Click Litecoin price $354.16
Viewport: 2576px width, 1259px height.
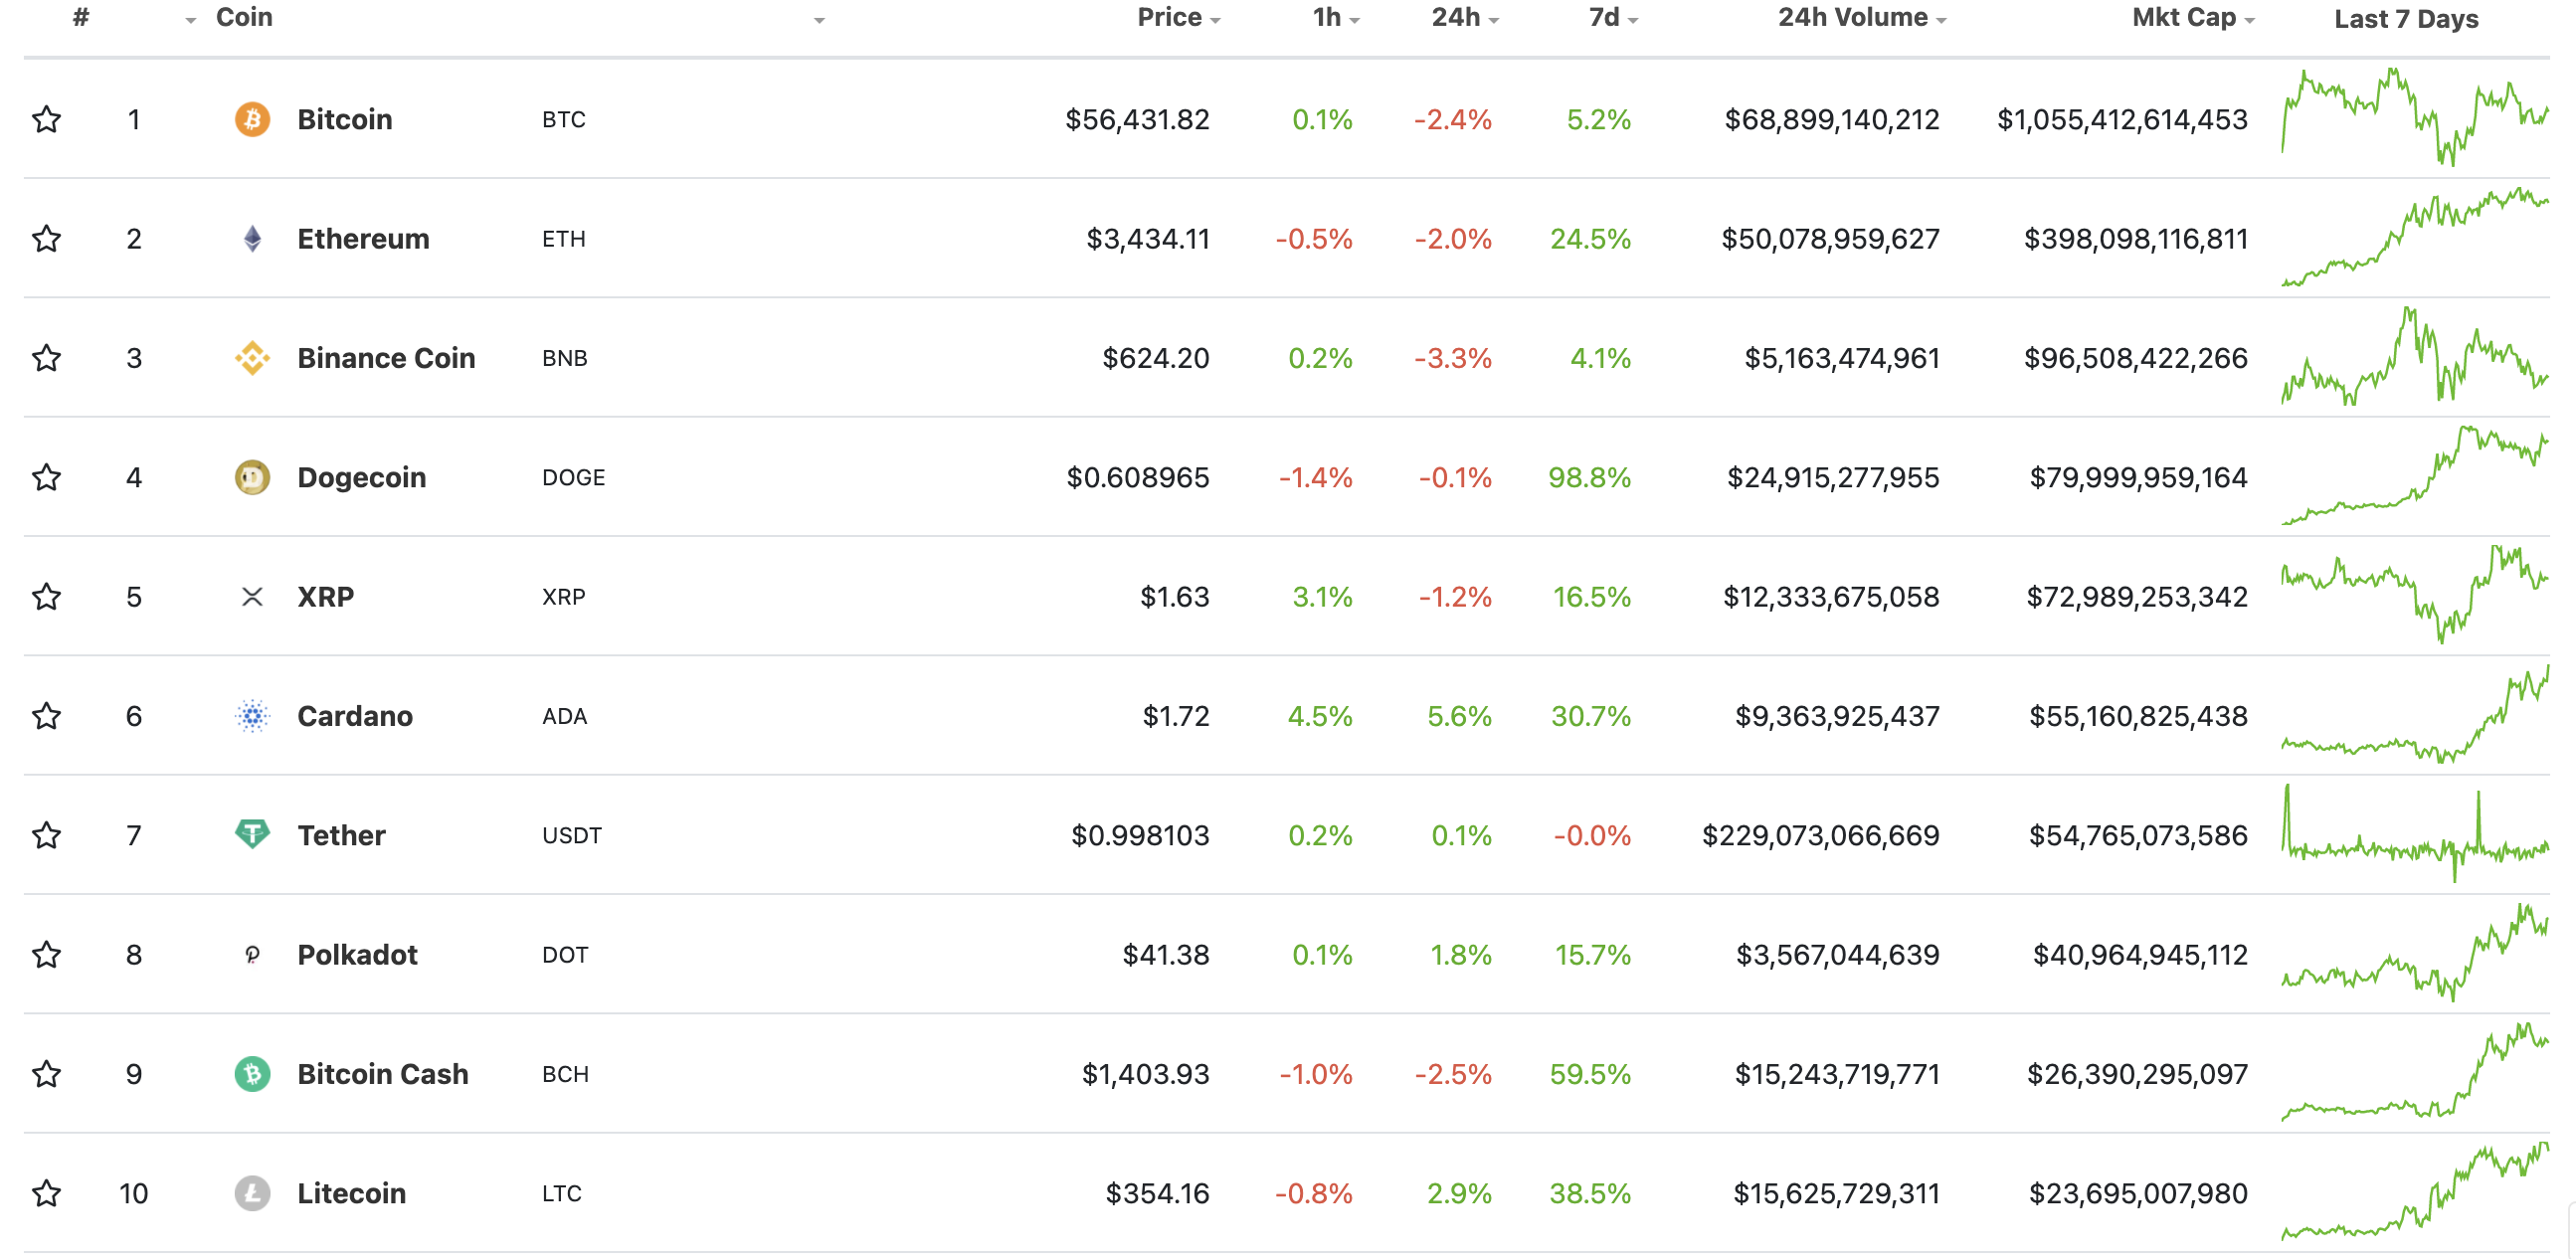[x=1157, y=1192]
